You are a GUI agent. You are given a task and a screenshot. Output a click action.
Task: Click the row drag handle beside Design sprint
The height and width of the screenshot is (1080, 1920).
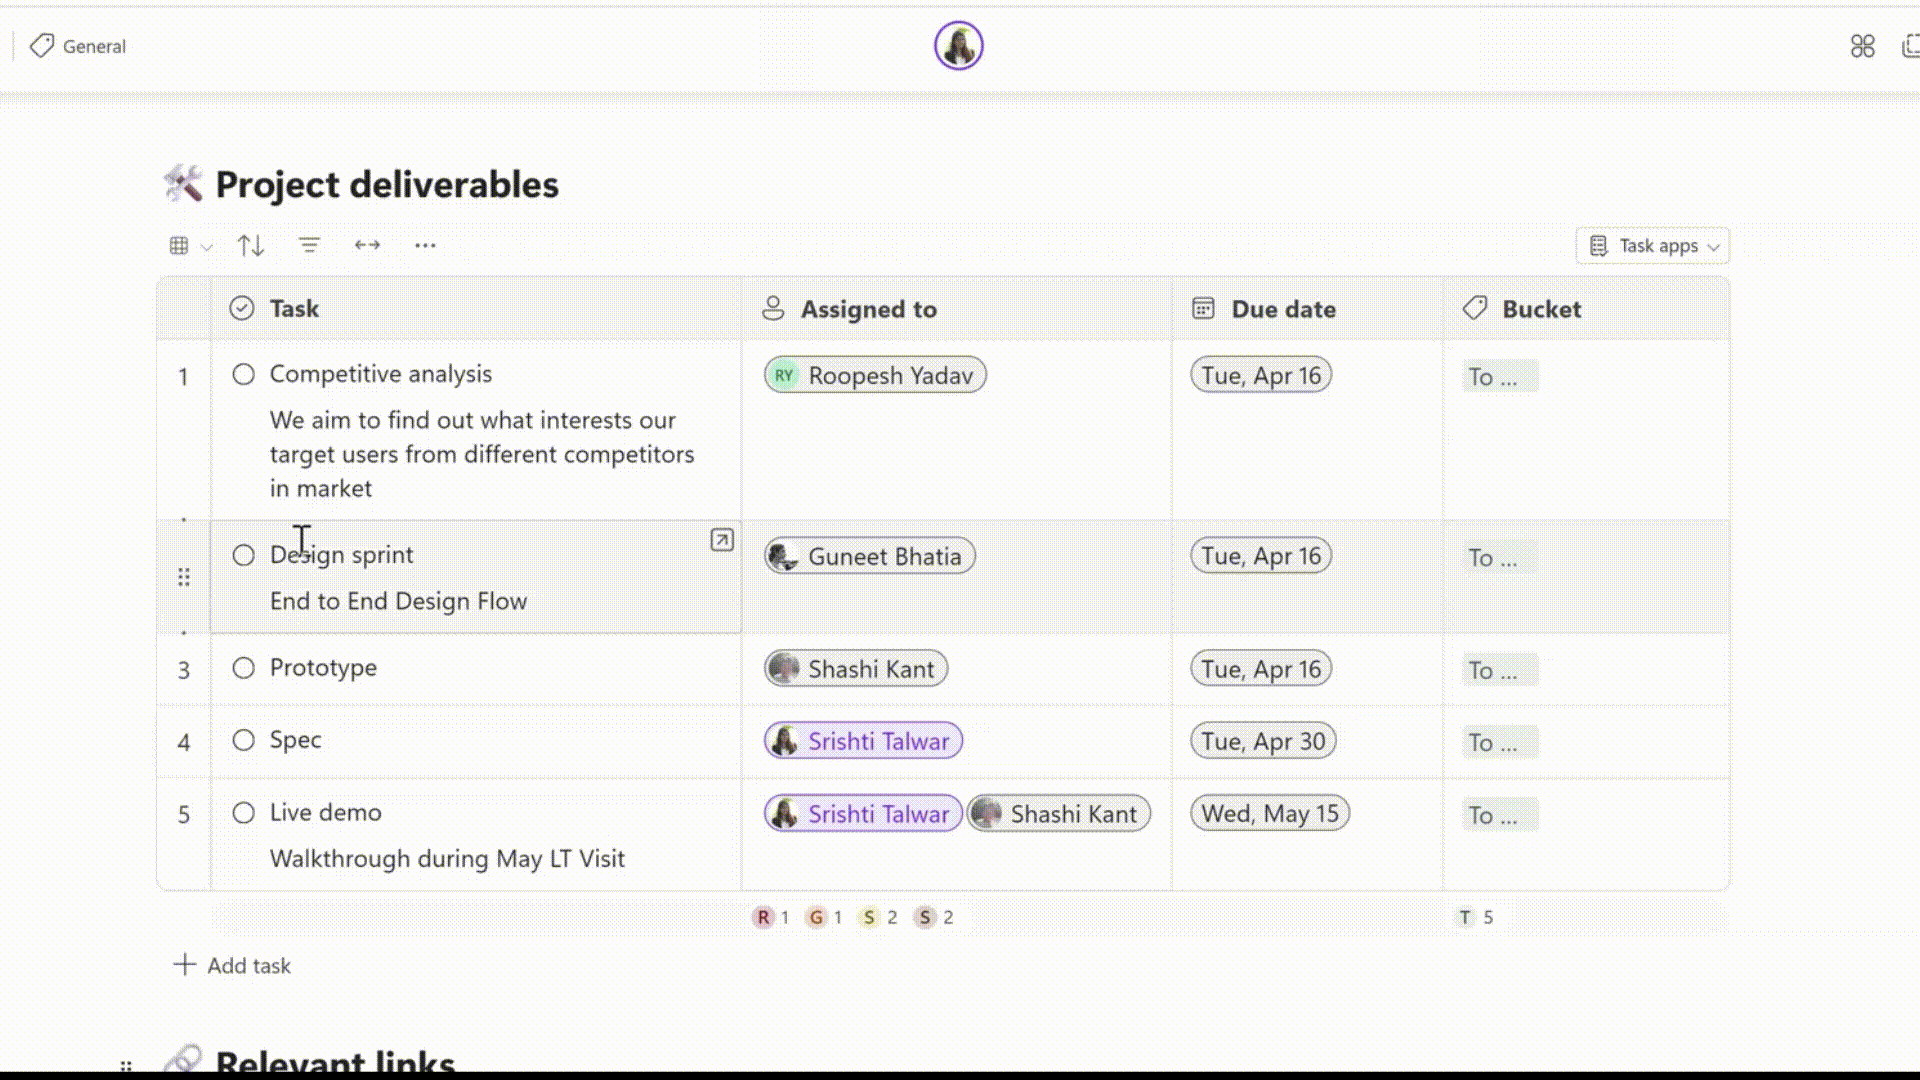point(184,577)
